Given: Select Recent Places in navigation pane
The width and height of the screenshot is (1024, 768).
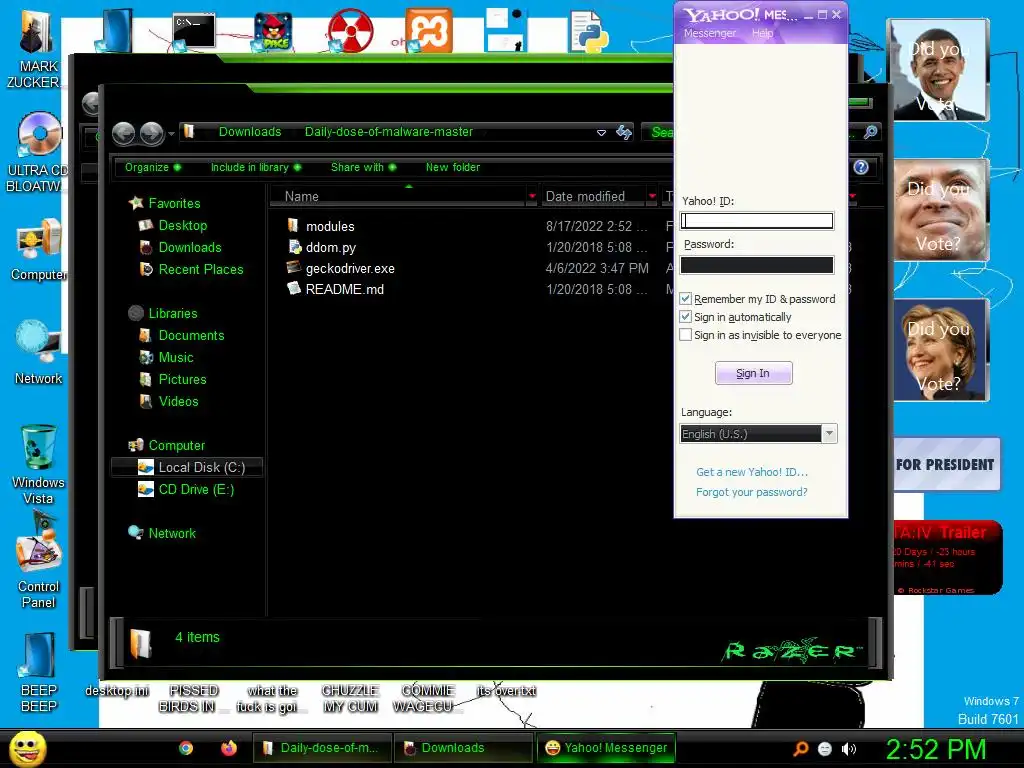Looking at the screenshot, I should (200, 269).
